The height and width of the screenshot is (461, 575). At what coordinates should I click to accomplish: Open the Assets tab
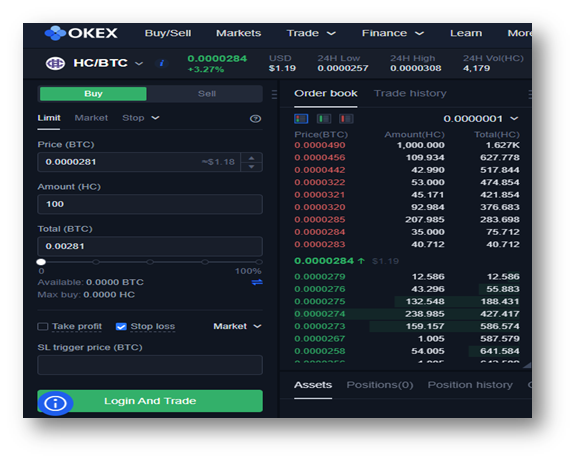click(313, 385)
